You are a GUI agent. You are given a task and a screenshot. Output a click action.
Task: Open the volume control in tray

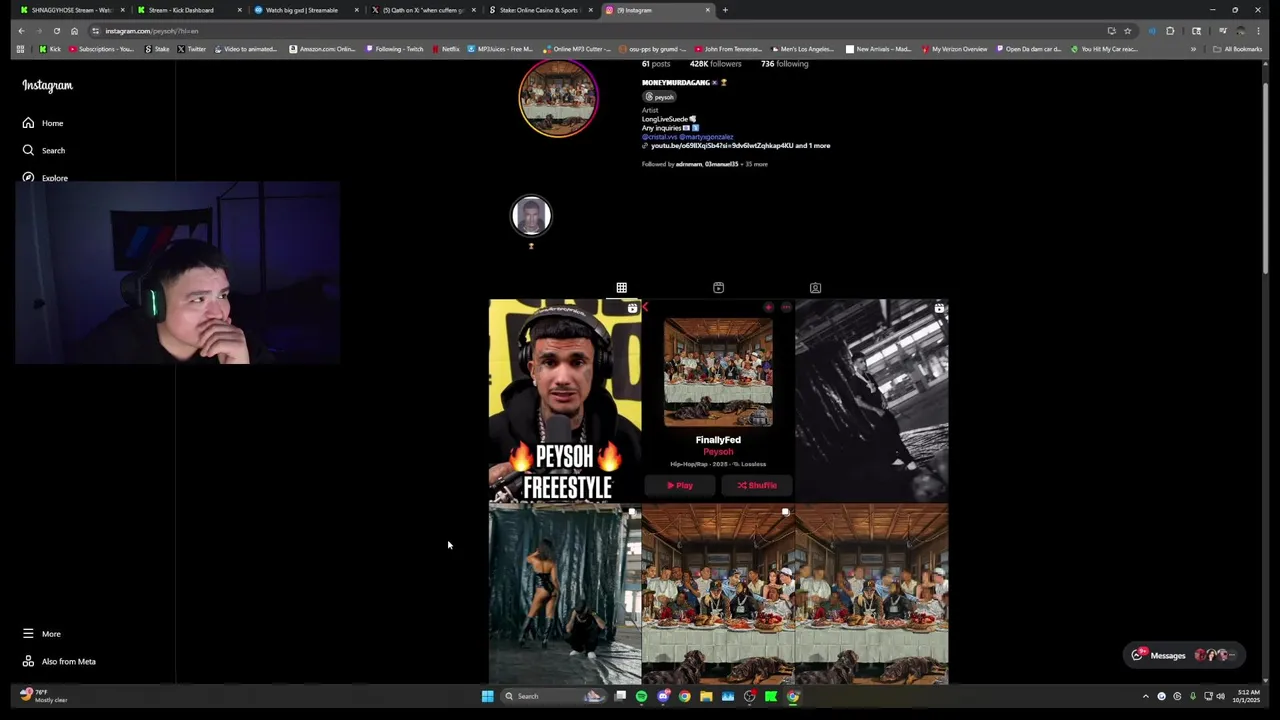[x=1220, y=697]
